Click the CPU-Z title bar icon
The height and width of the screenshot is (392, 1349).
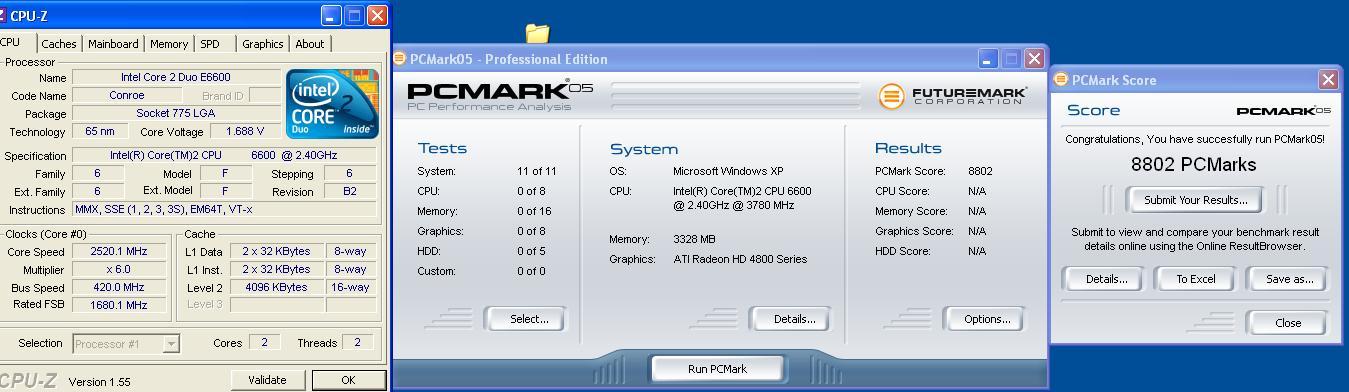coord(3,16)
